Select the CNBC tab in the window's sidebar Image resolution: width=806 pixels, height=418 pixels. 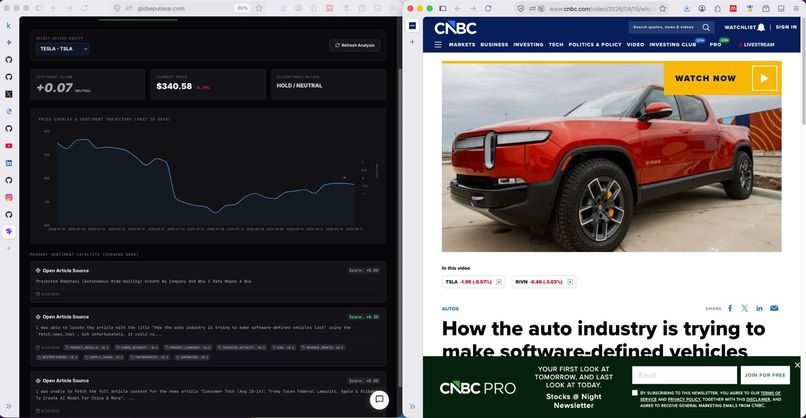pyautogui.click(x=412, y=25)
